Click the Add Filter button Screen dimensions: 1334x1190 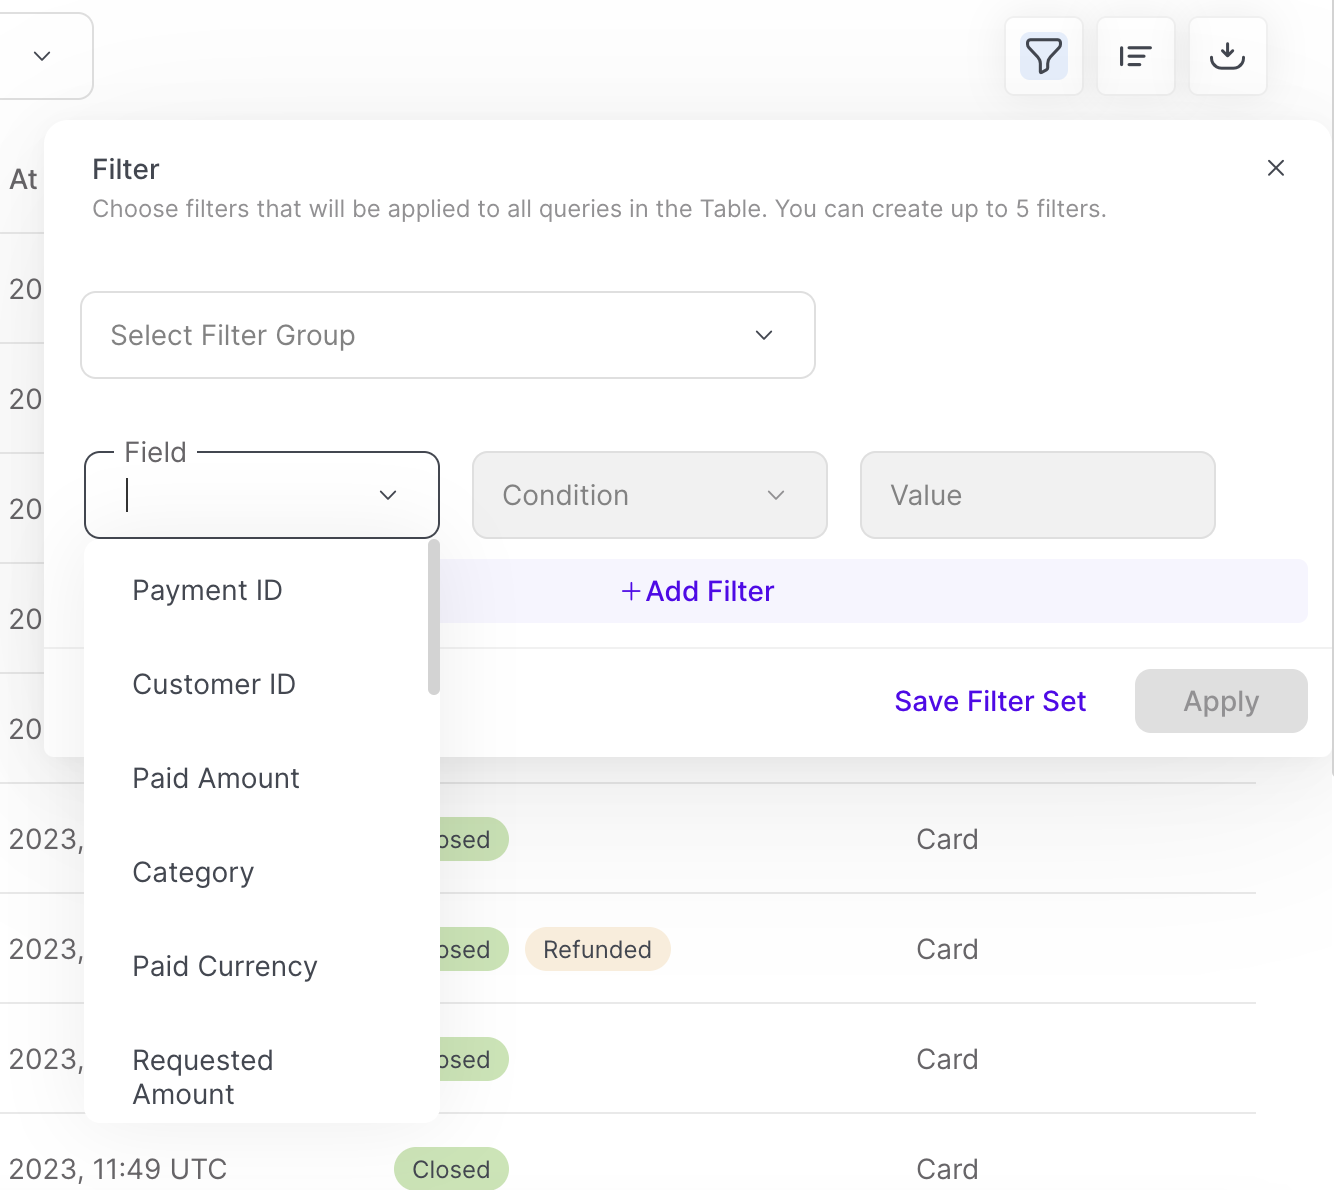pyautogui.click(x=698, y=591)
